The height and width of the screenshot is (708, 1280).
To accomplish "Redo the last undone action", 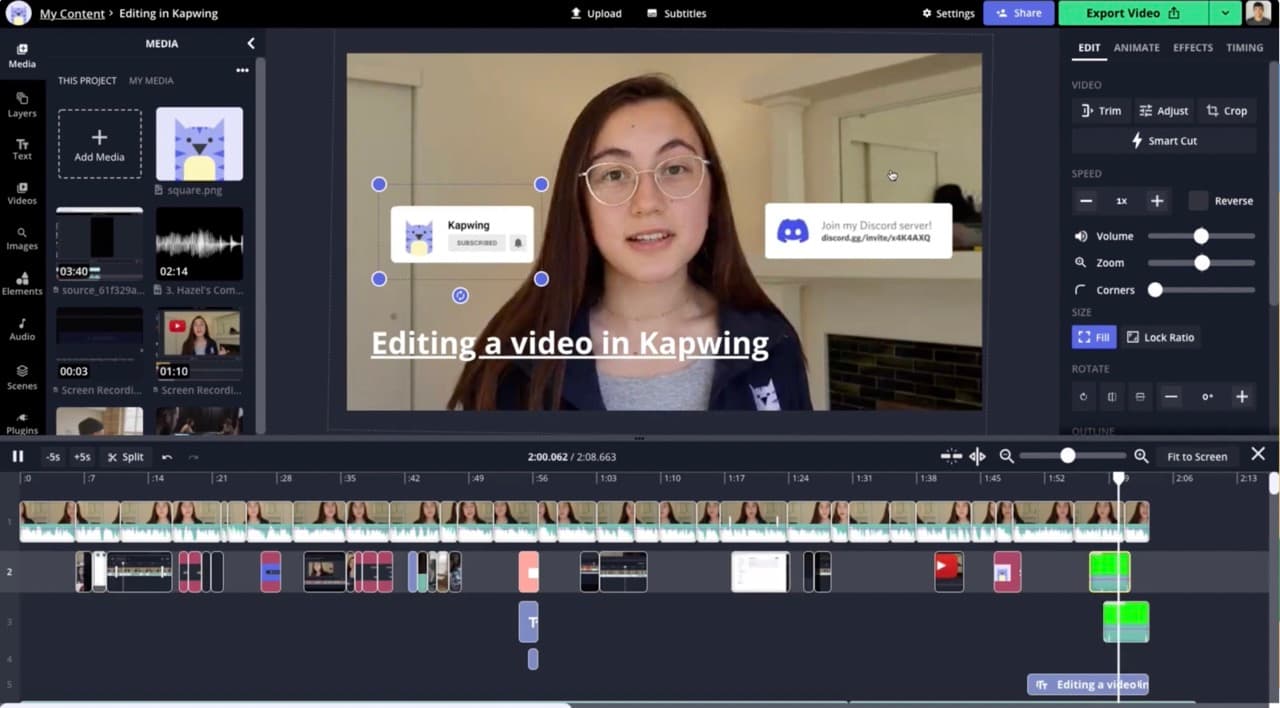I will tap(193, 457).
